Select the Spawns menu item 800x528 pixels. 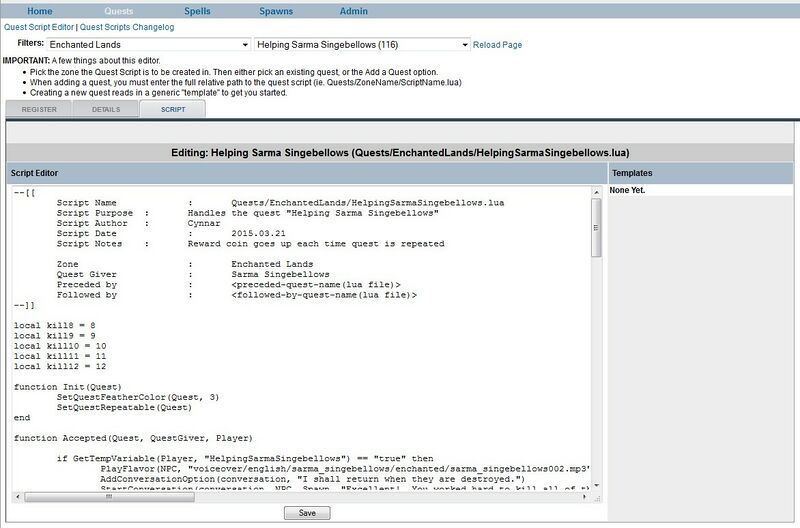click(276, 11)
